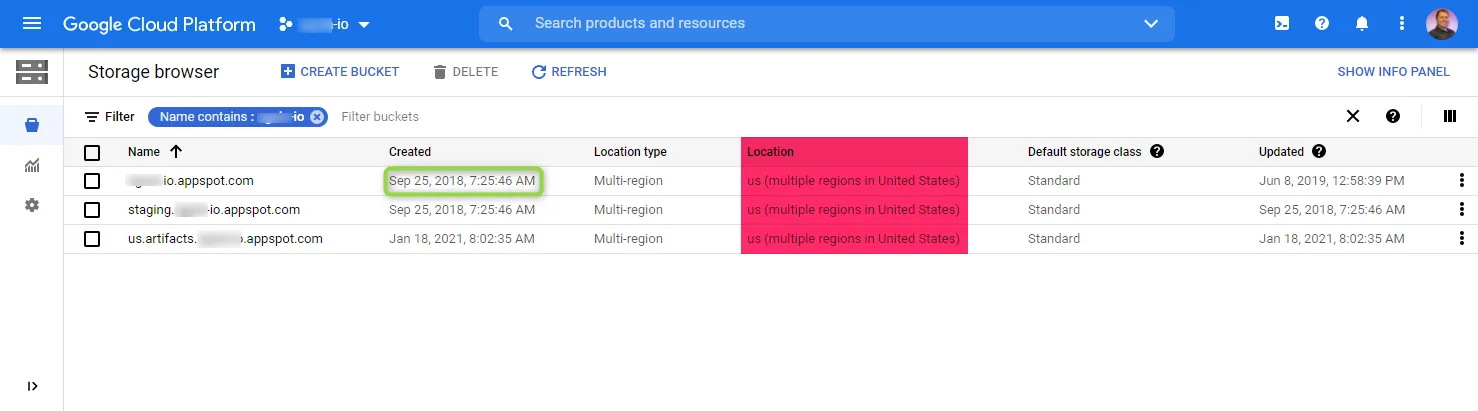Click the Create Bucket button
This screenshot has height=411, width=1478.
[340, 72]
